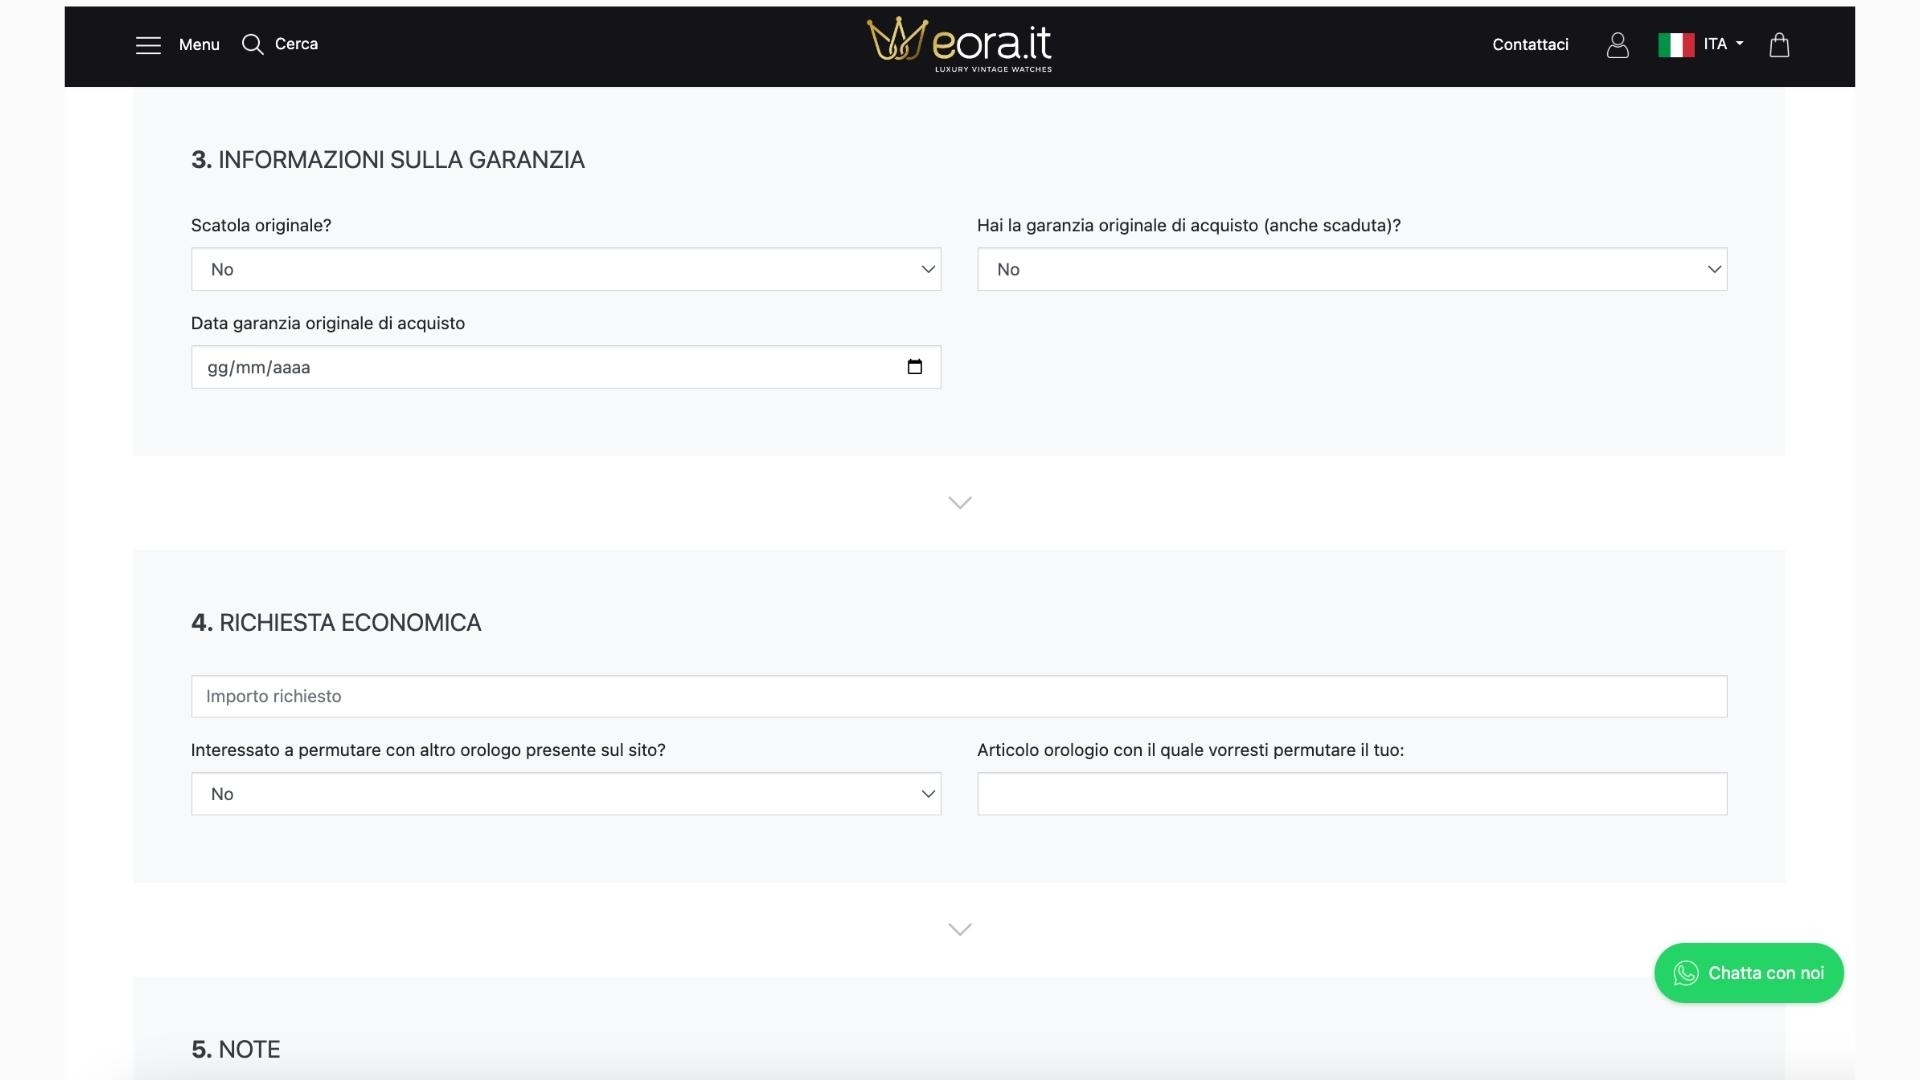The image size is (1920, 1080).
Task: Open the hamburger menu icon
Action: coord(148,45)
